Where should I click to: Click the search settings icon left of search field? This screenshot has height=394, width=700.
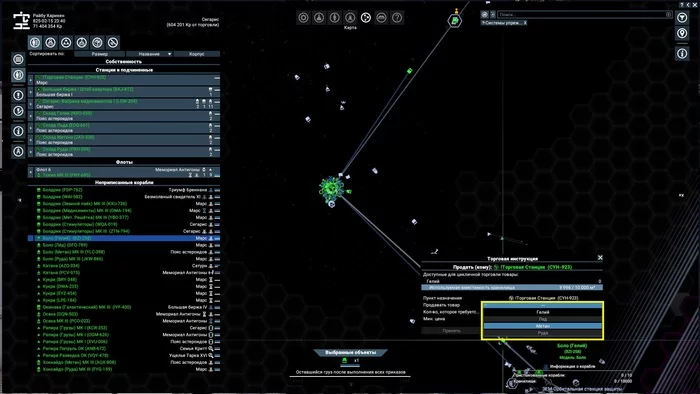(x=484, y=15)
